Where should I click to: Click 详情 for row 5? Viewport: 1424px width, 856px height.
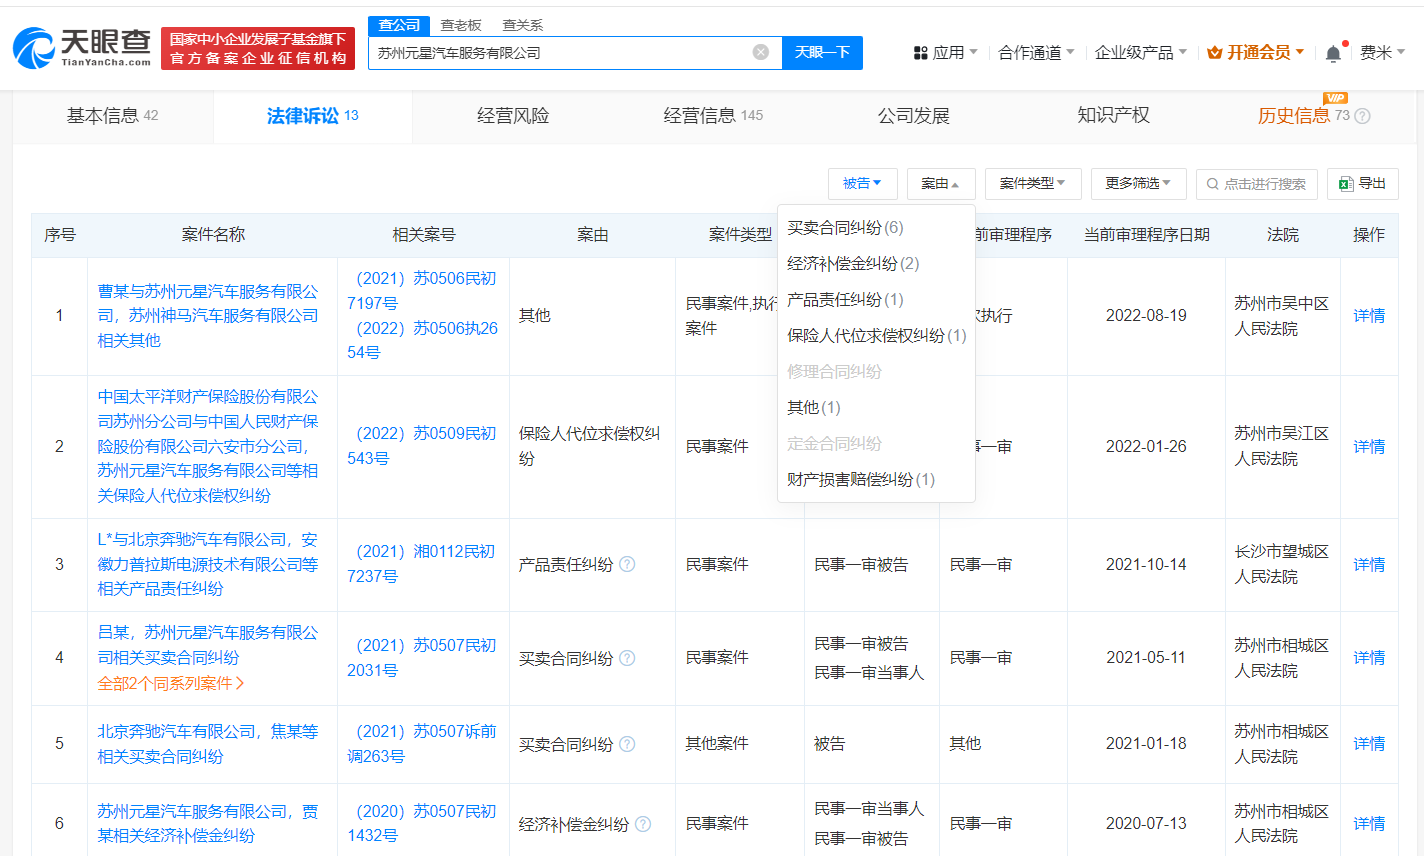pyautogui.click(x=1369, y=744)
